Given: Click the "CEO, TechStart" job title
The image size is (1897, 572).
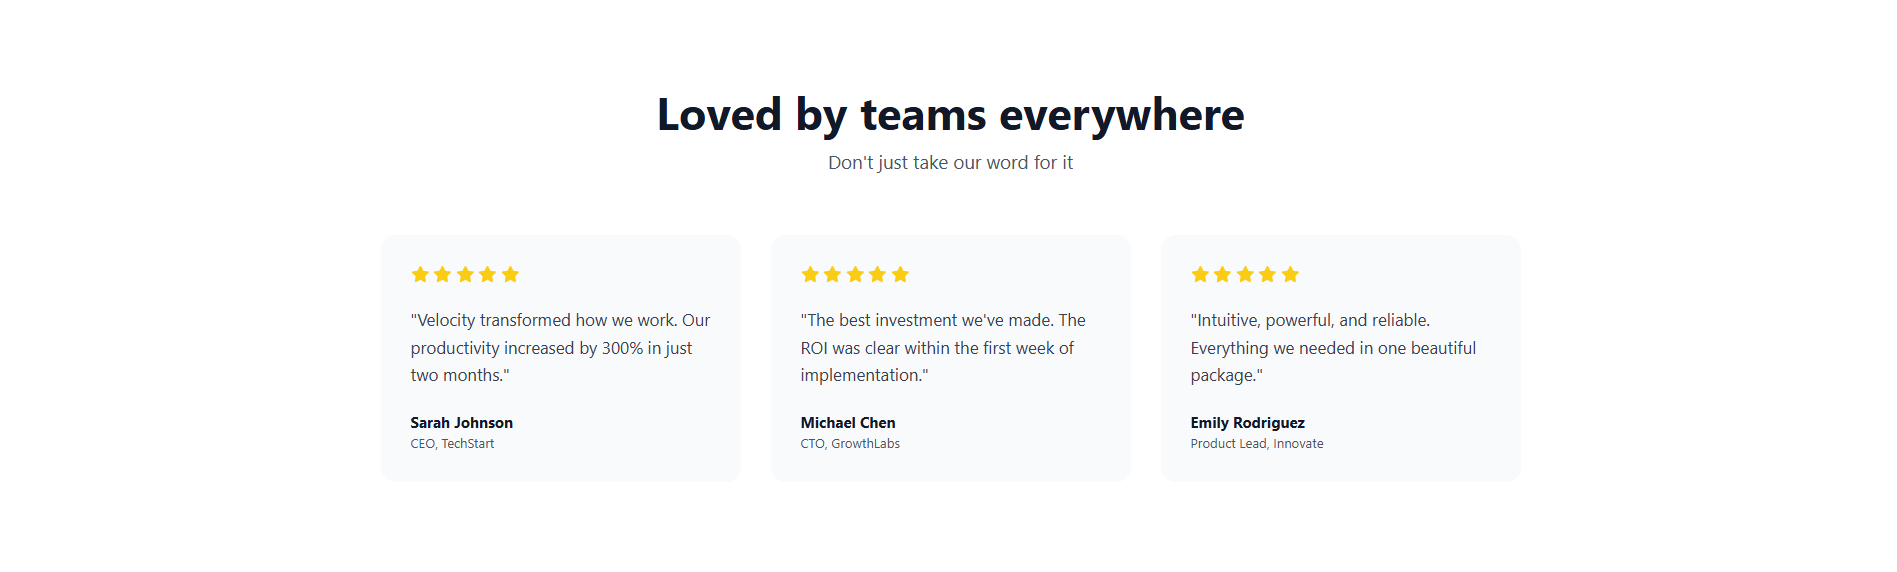Looking at the screenshot, I should pos(452,444).
